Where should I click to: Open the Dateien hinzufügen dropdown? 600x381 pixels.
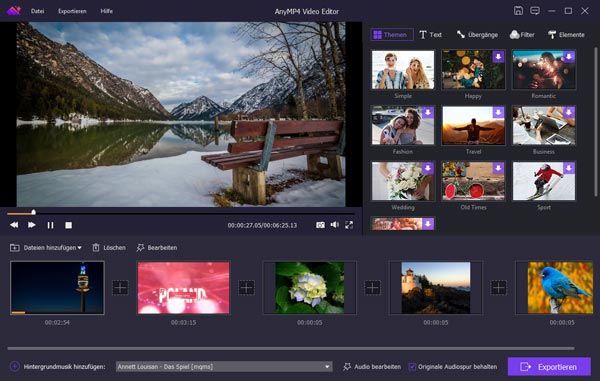[46, 247]
